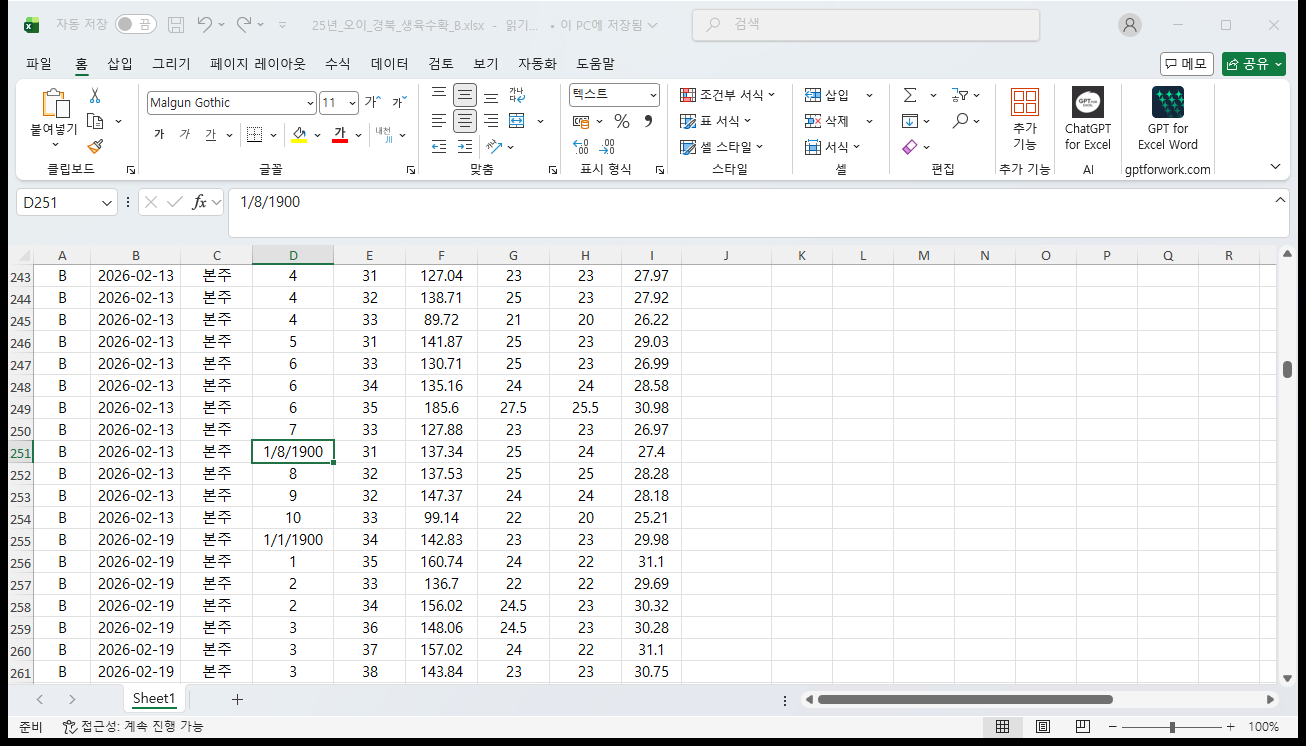
Task: Open the 수식 ribbon tab
Action: tap(338, 64)
